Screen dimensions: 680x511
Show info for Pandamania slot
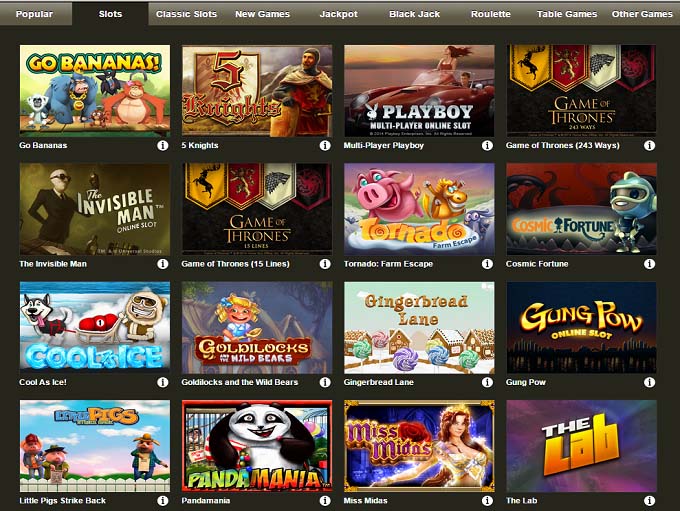pos(325,501)
